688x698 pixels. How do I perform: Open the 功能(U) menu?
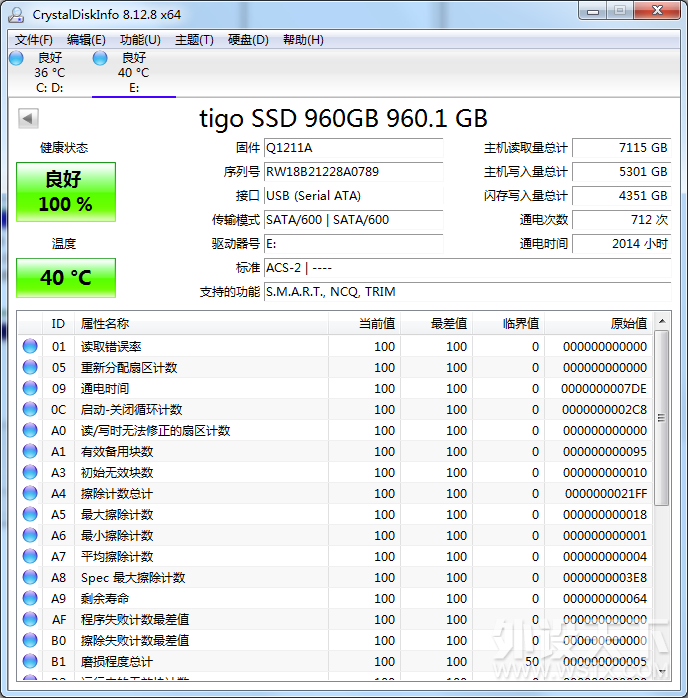[140, 40]
